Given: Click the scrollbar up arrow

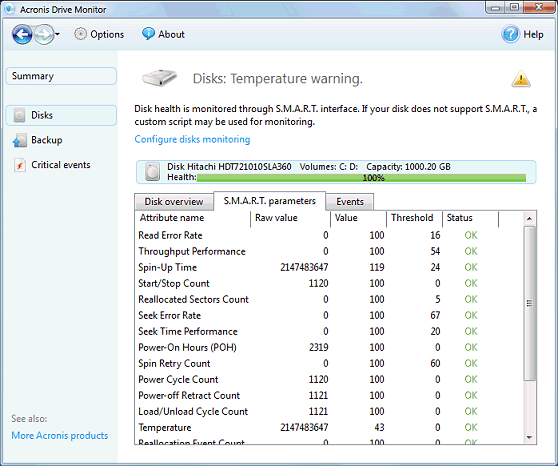Looking at the screenshot, I should click(529, 218).
